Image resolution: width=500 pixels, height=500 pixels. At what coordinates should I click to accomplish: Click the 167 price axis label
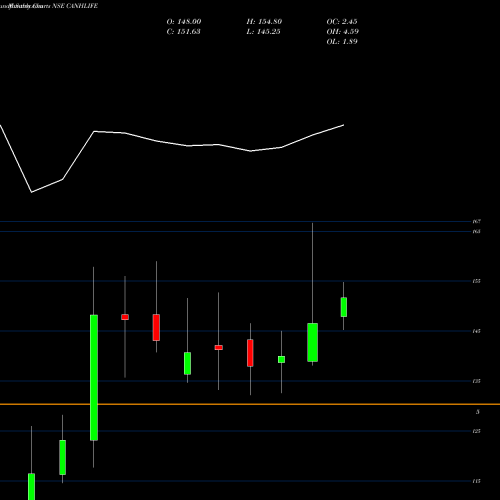476,221
